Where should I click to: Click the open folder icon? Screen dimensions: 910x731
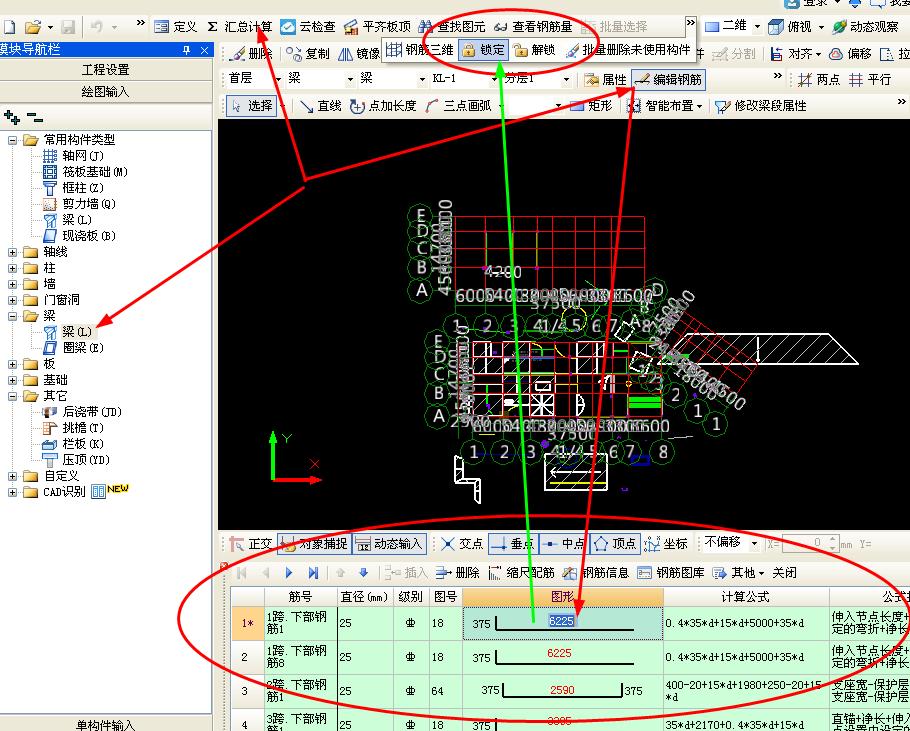(34, 27)
